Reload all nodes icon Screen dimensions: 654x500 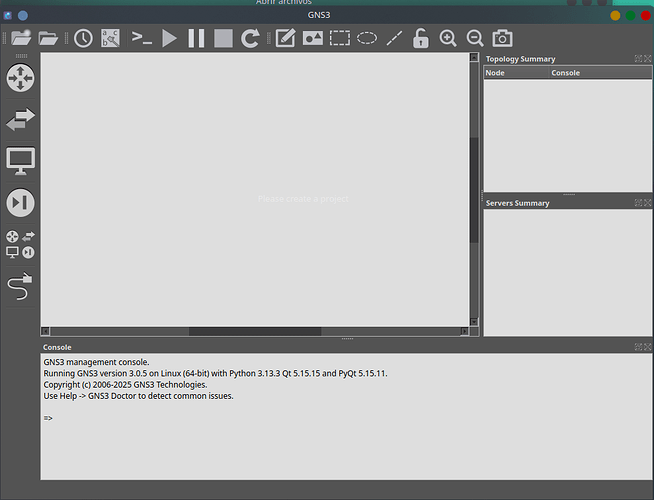click(250, 38)
